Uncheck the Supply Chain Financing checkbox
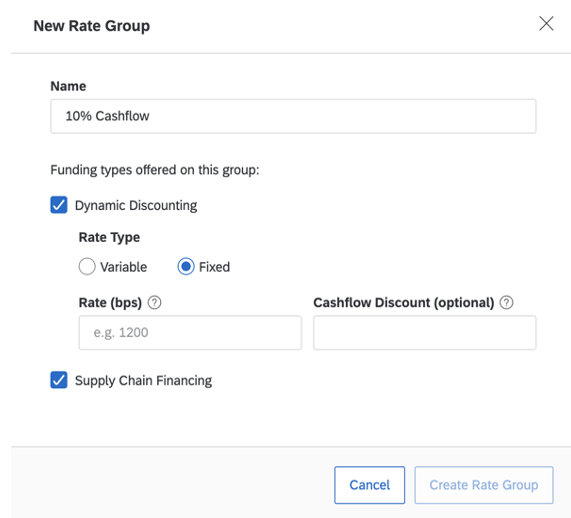Screen dimensions: 571x518 click(59, 380)
